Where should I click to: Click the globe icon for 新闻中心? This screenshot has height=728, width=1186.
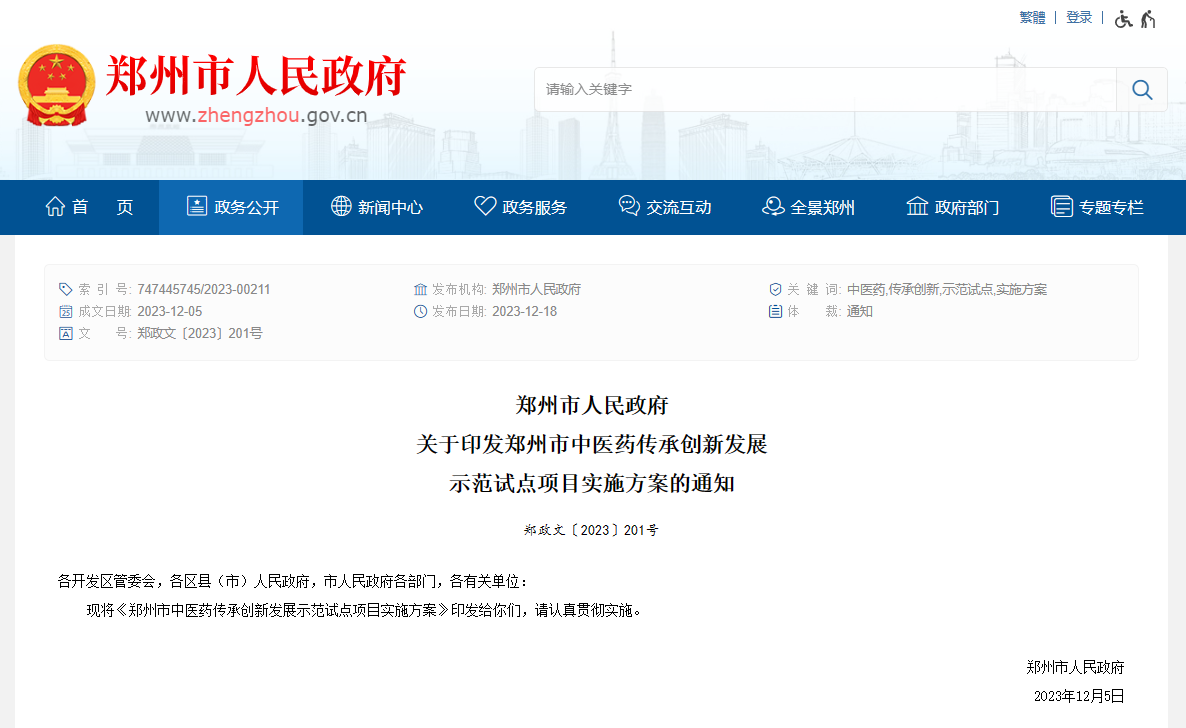[x=341, y=207]
